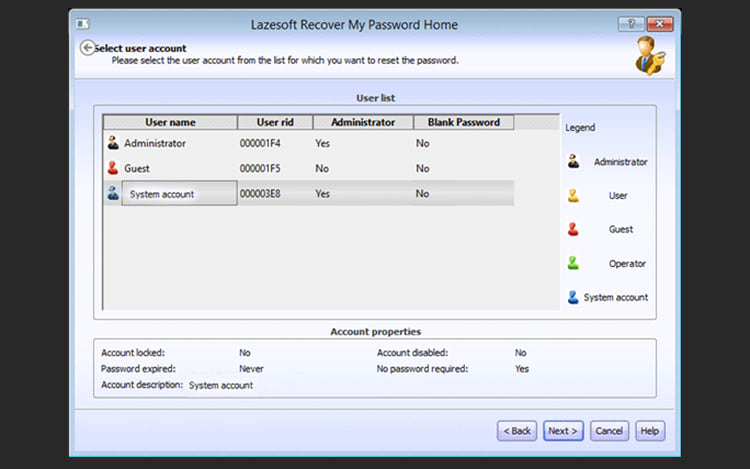
Task: Click the Administrator legend icon
Action: (x=573, y=162)
